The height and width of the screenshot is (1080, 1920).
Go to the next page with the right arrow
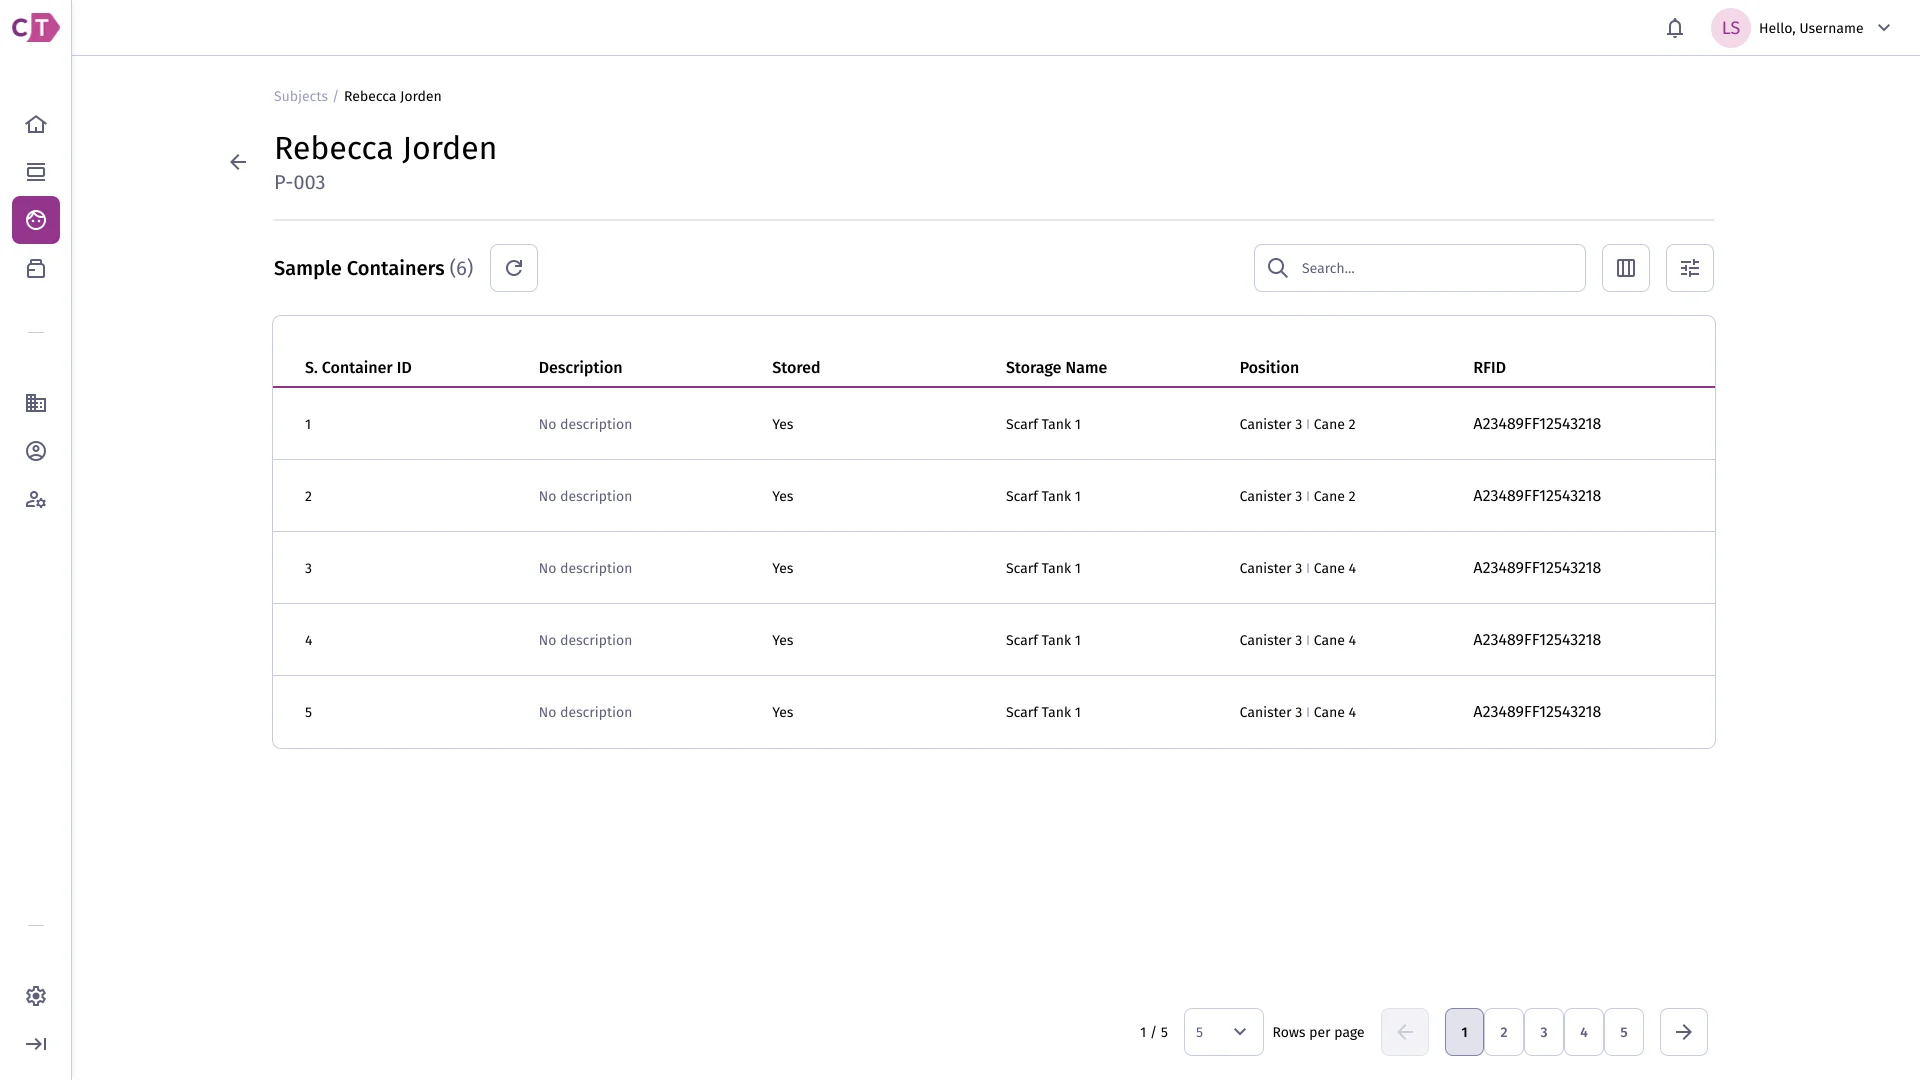pos(1684,1032)
